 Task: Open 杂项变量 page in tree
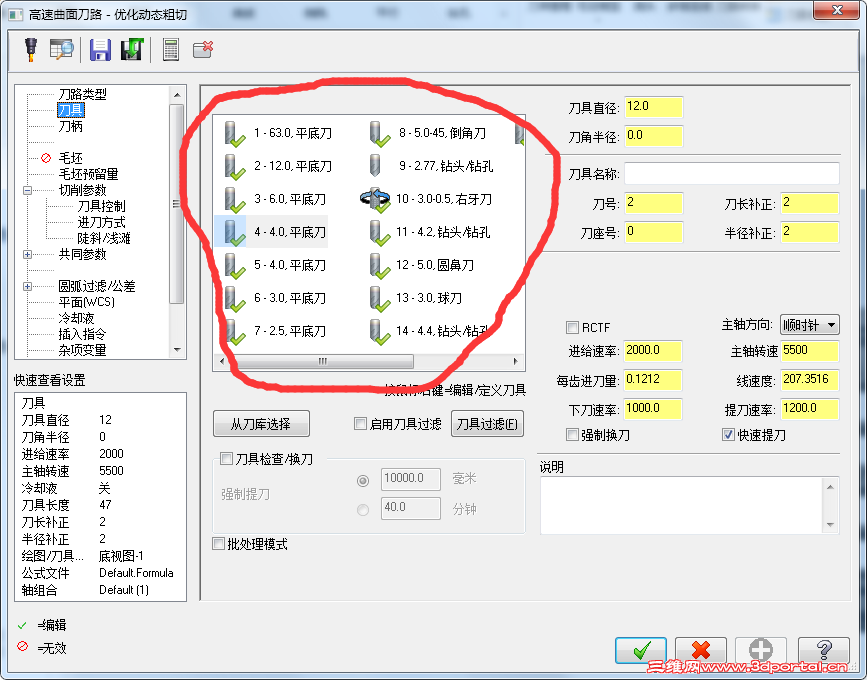(82, 350)
